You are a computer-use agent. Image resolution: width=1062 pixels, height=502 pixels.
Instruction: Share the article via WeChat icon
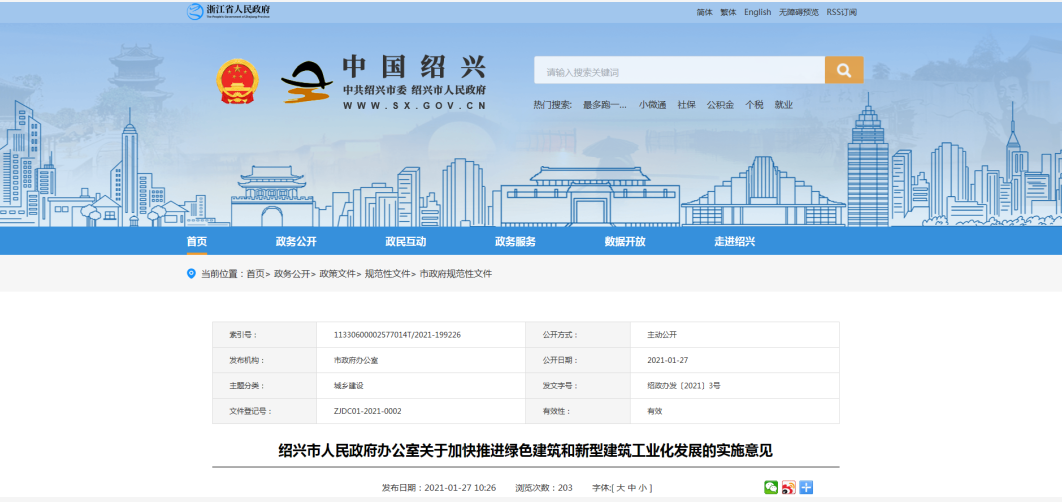(771, 487)
